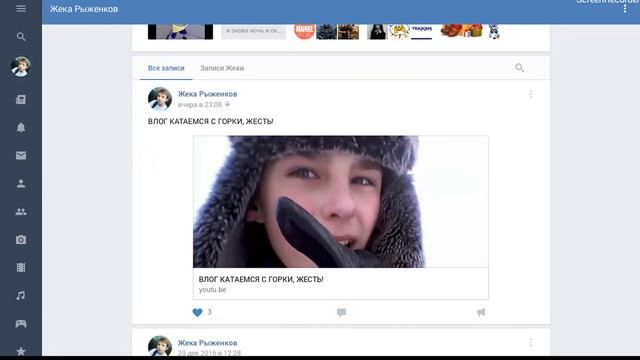The height and width of the screenshot is (360, 640).
Task: Click the вчера в 23:08 timestamp
Action: (200, 105)
